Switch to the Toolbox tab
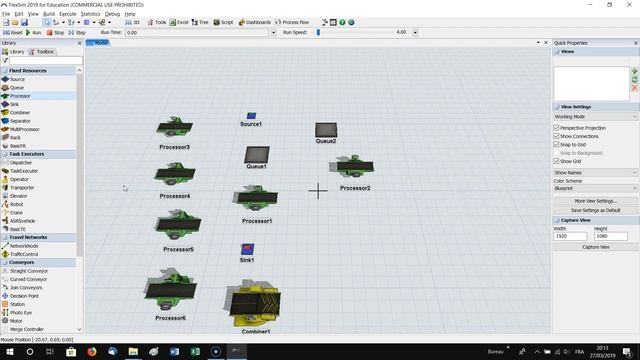Screen dimensions: 640x360 coord(42,52)
